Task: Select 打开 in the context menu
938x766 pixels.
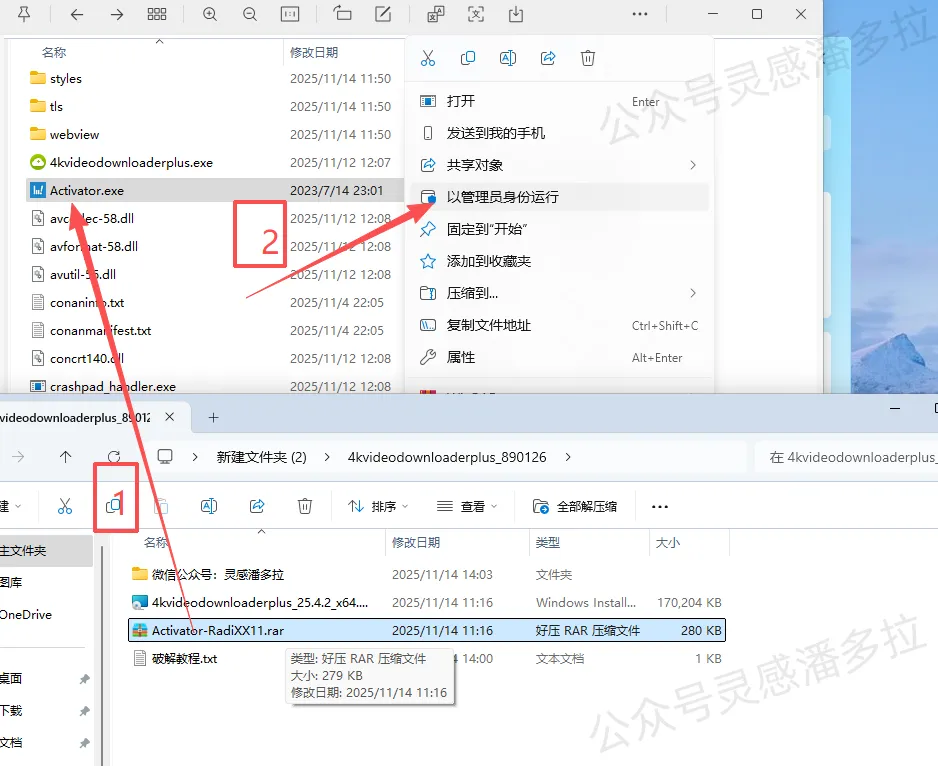Action: (x=559, y=101)
